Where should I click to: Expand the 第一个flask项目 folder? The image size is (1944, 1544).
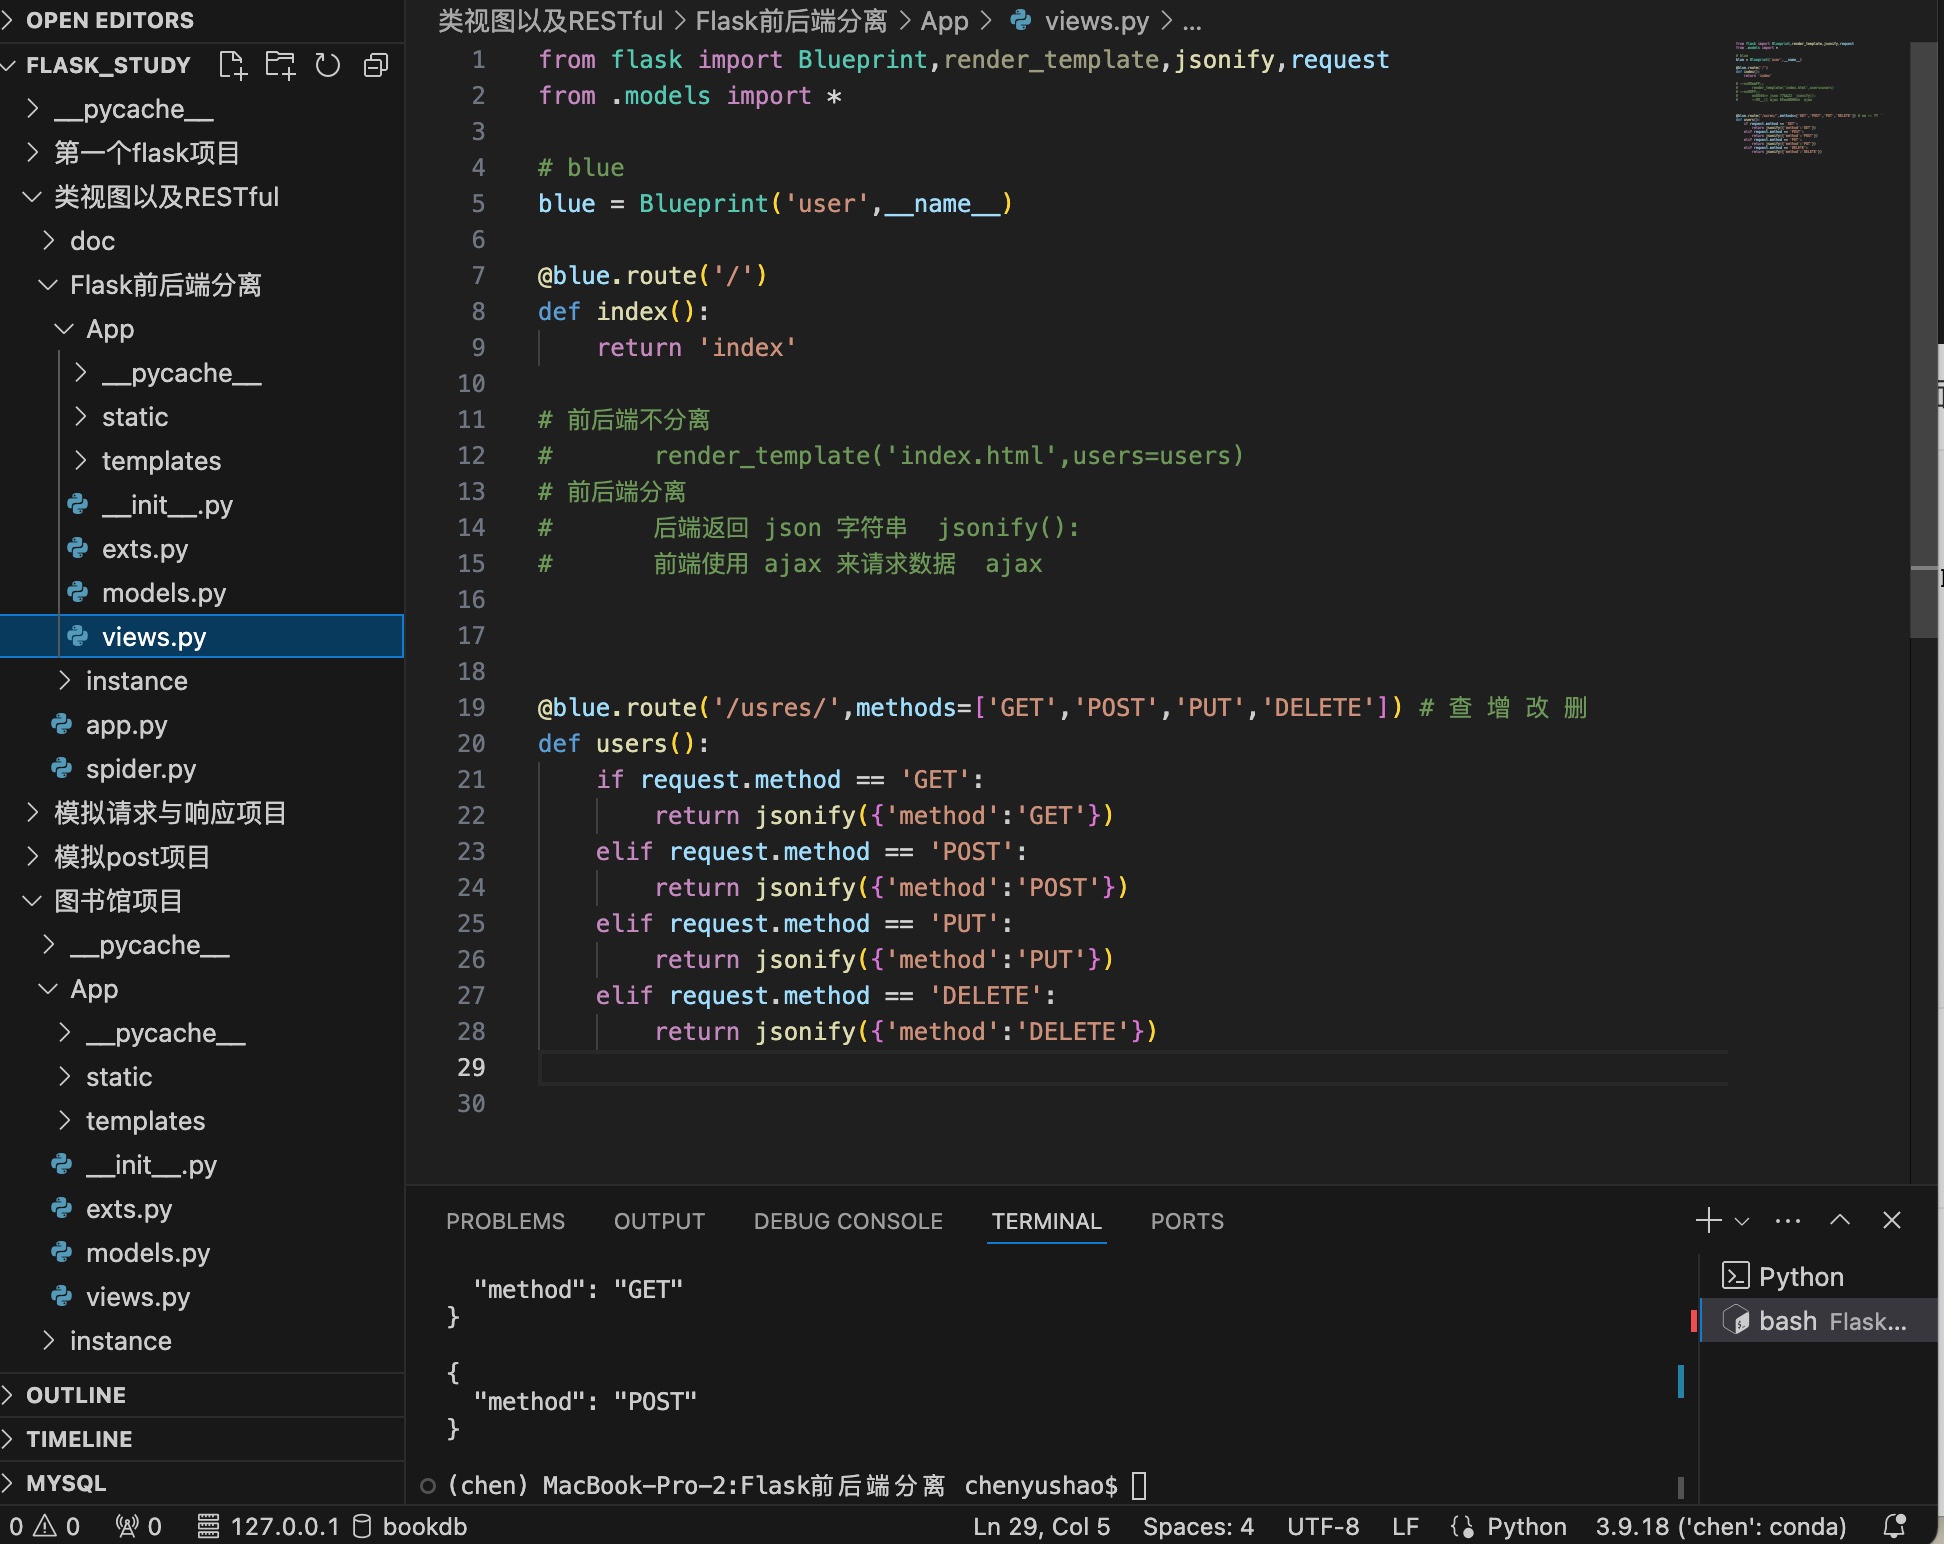click(202, 153)
